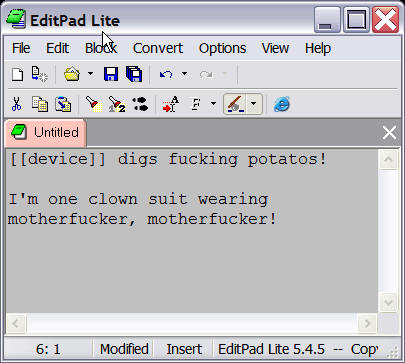Open the Block menu
This screenshot has width=405, height=363.
101,48
